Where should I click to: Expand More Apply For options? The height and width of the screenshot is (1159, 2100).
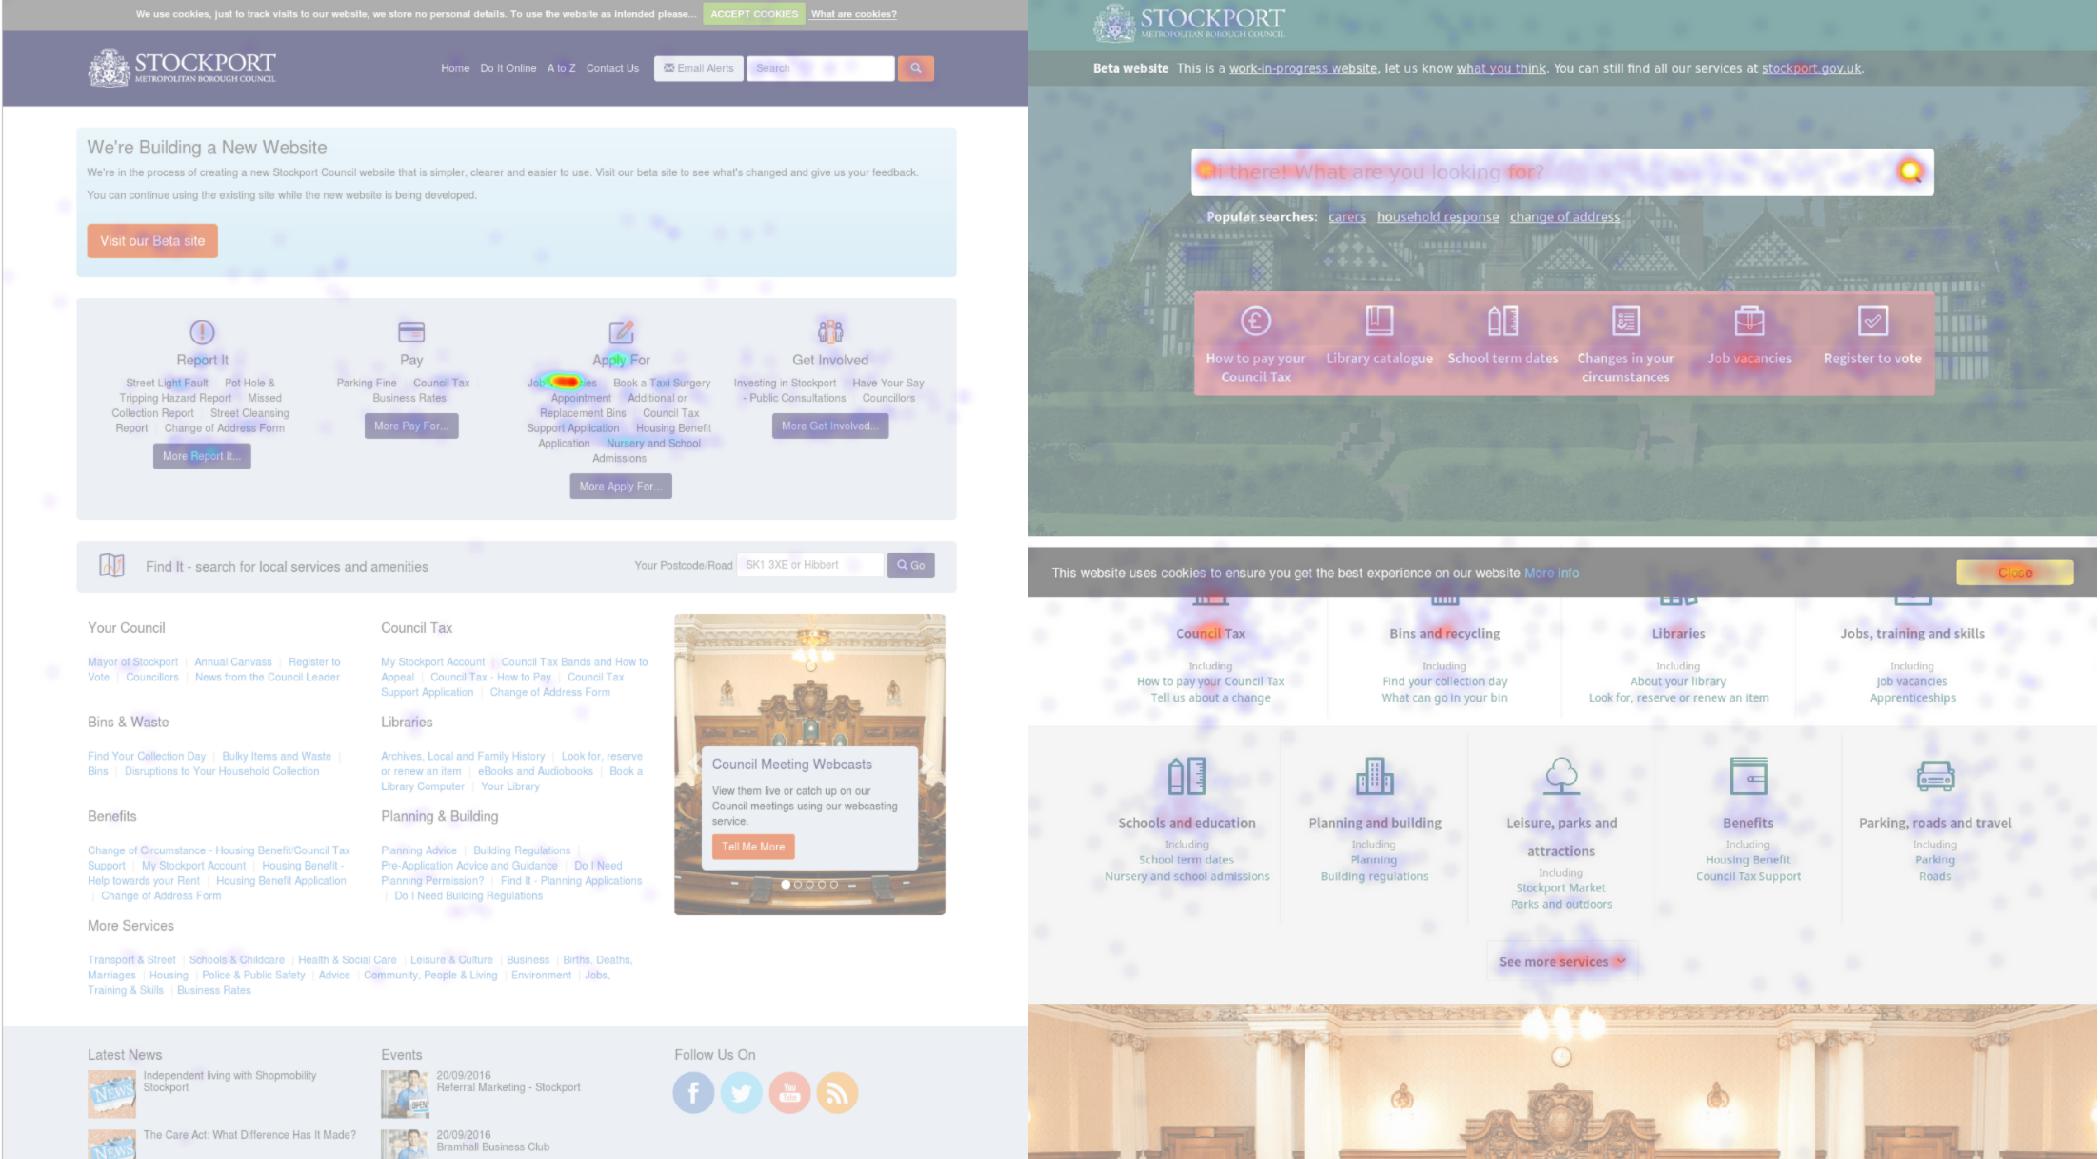[618, 485]
